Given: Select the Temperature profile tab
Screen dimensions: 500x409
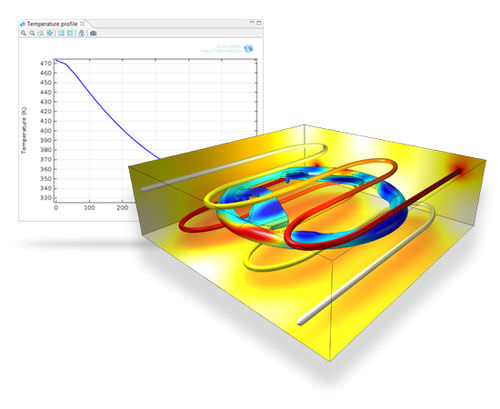Looking at the screenshot, I should tap(52, 24).
